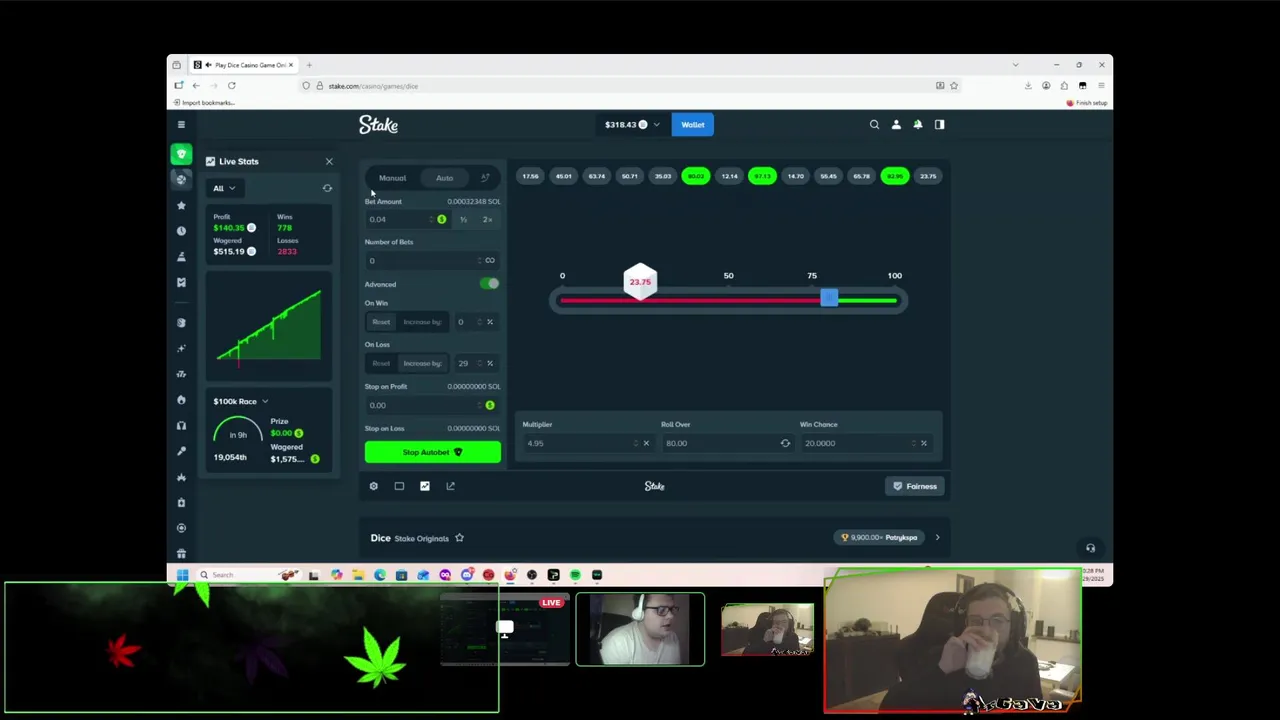Favorite the Dice game star icon

click(459, 538)
